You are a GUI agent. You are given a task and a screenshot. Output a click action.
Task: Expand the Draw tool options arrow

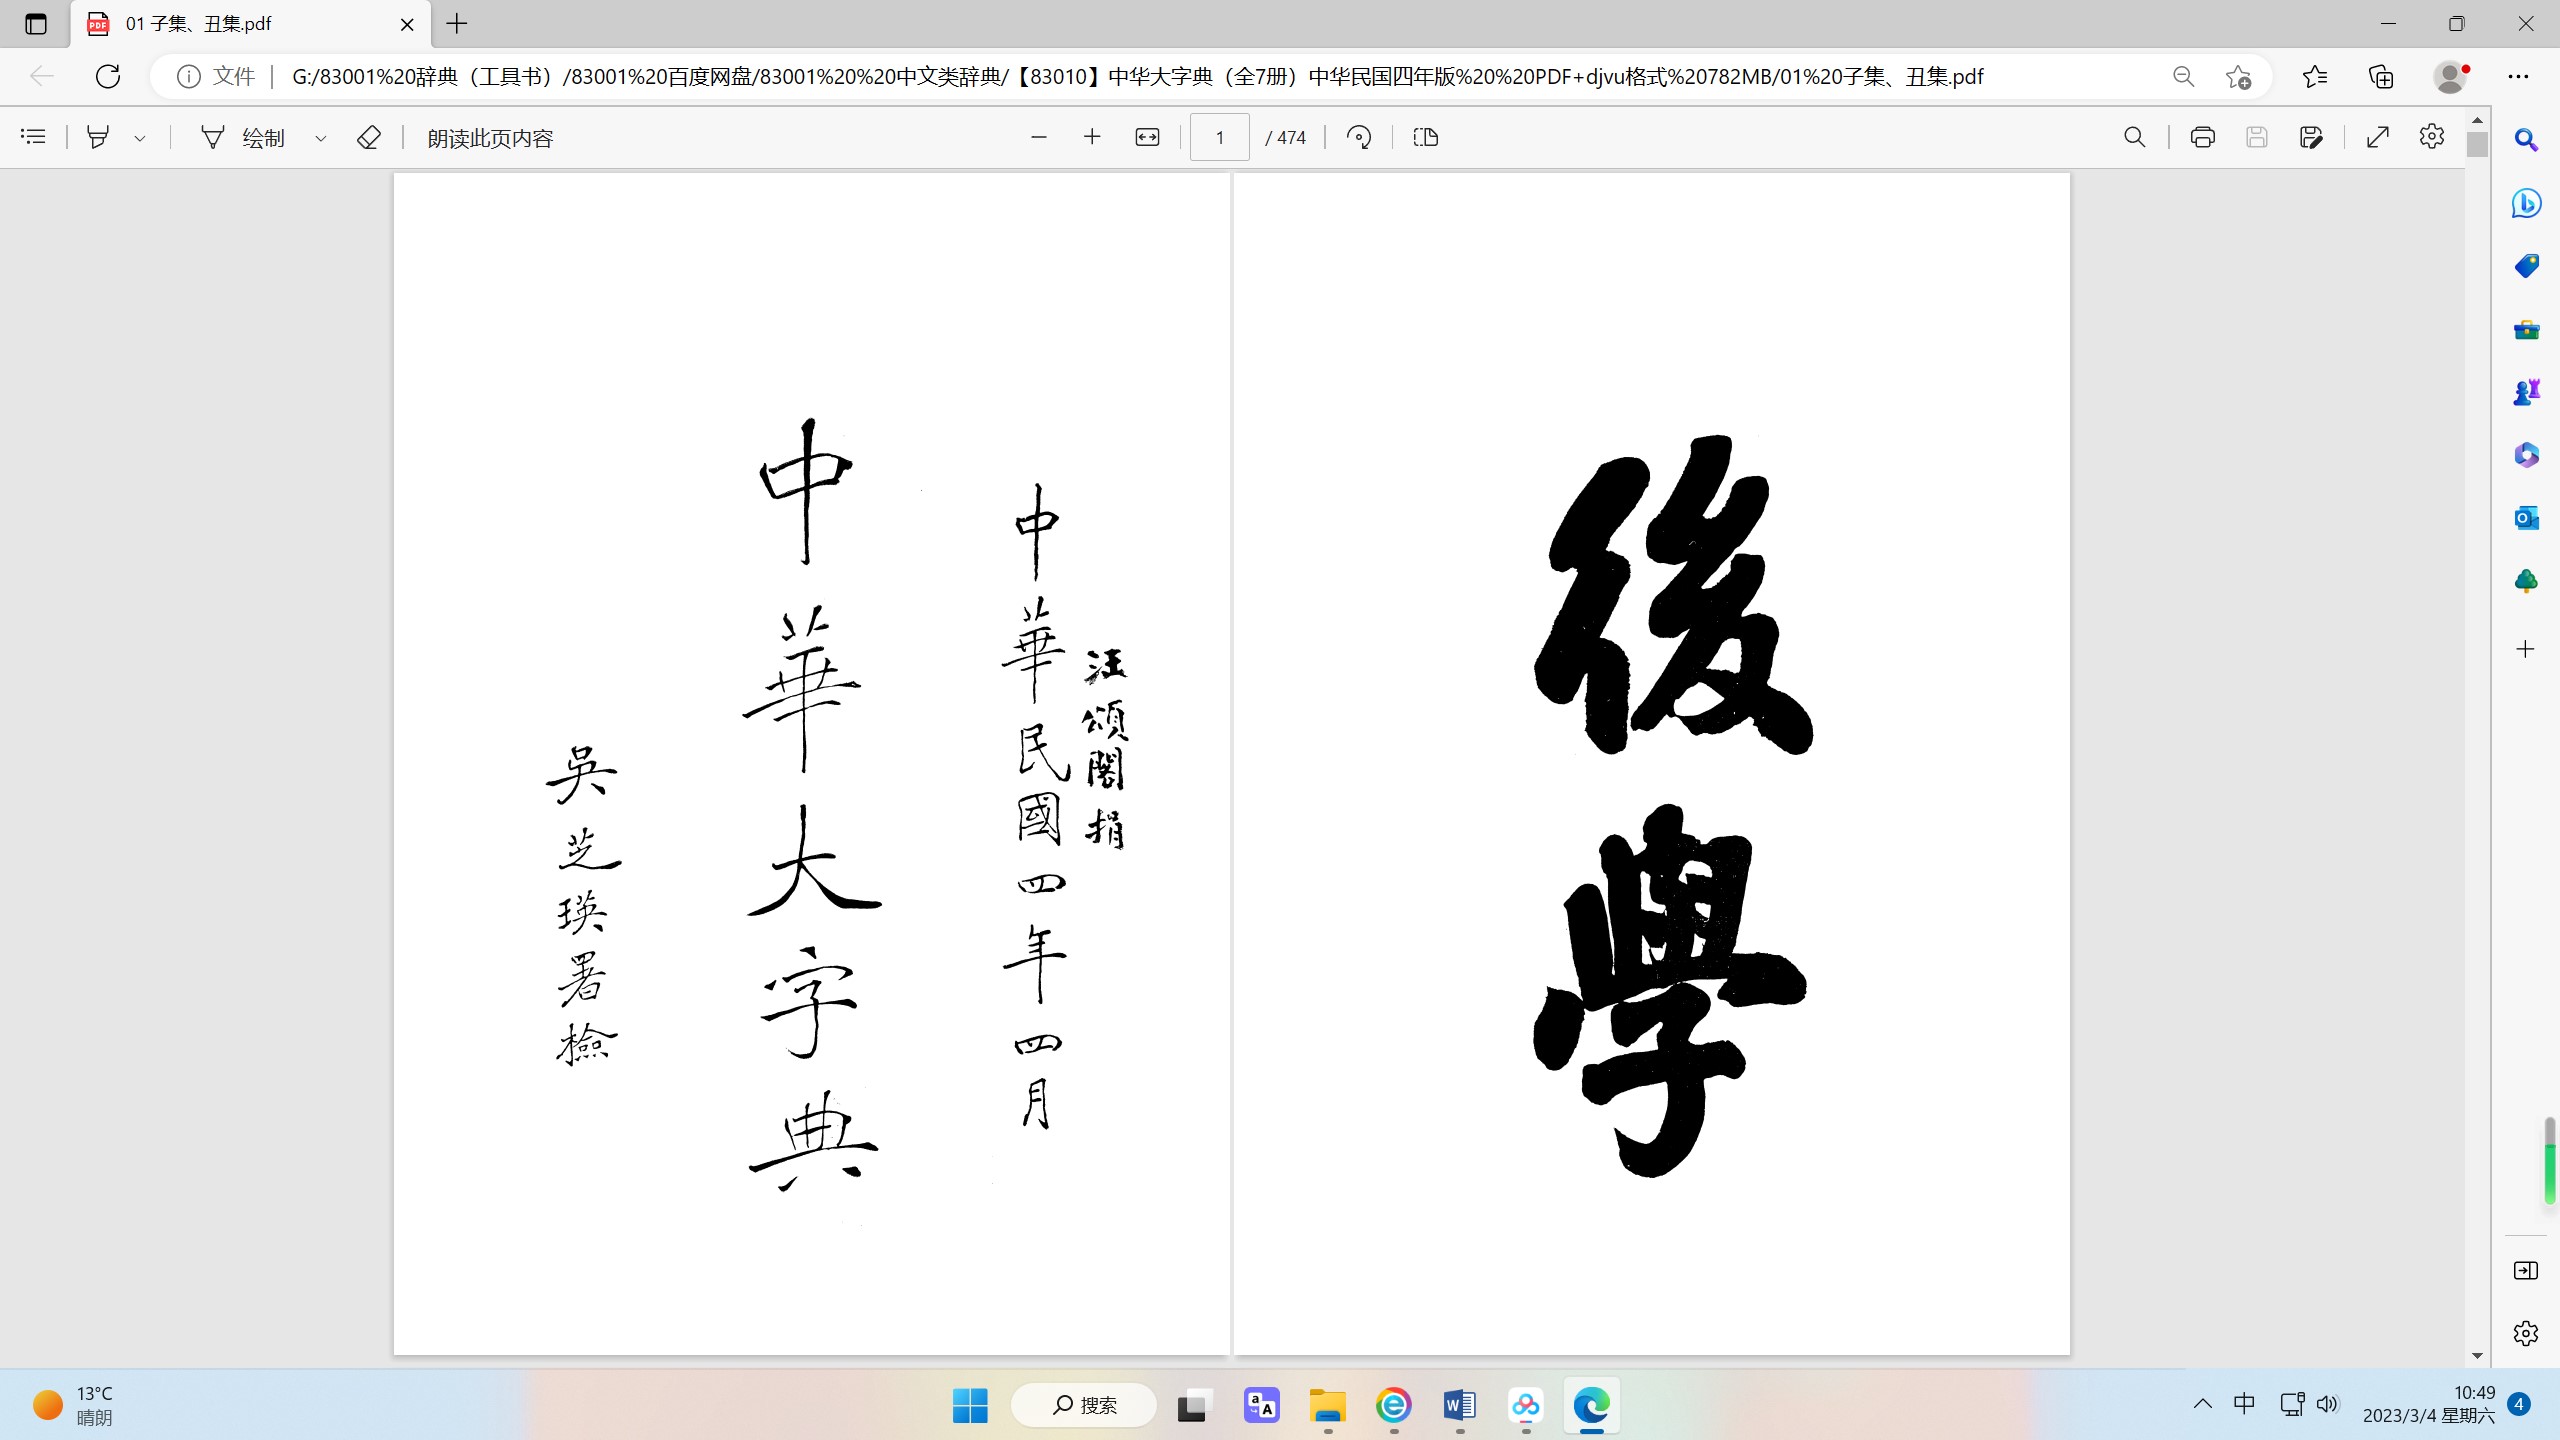[321, 138]
